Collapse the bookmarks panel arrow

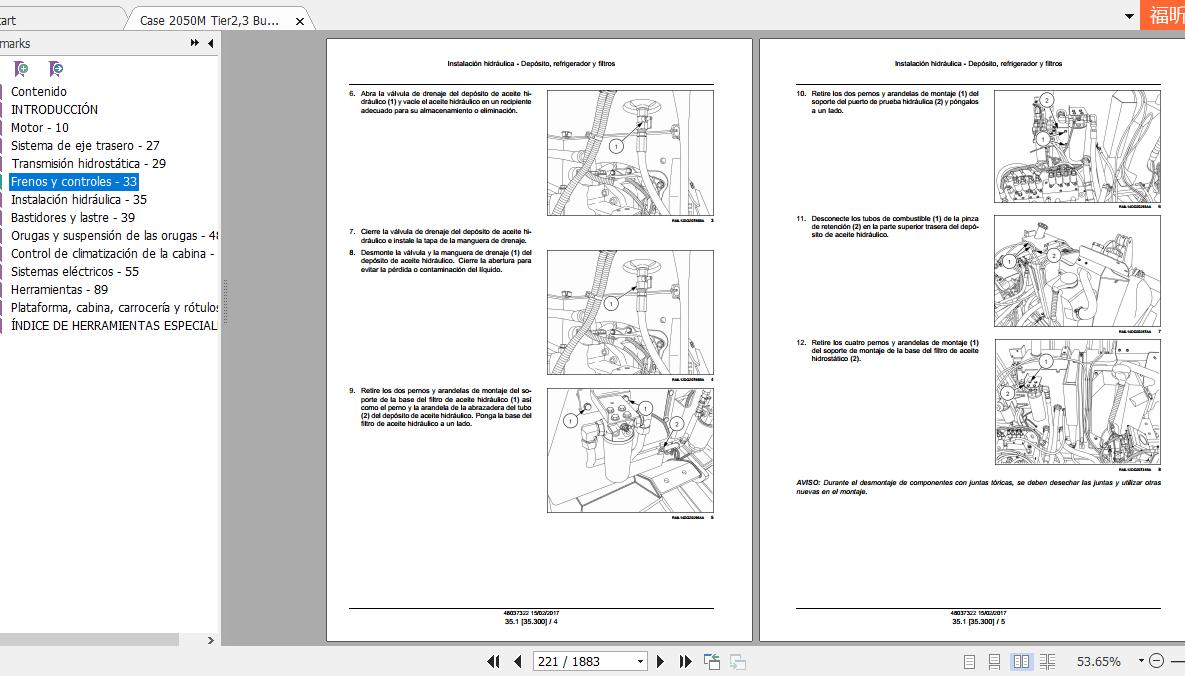pos(211,43)
